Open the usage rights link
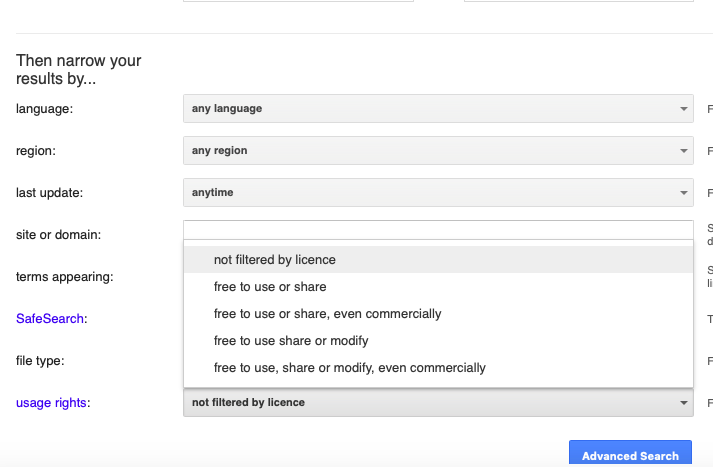The height and width of the screenshot is (467, 713). (x=52, y=403)
